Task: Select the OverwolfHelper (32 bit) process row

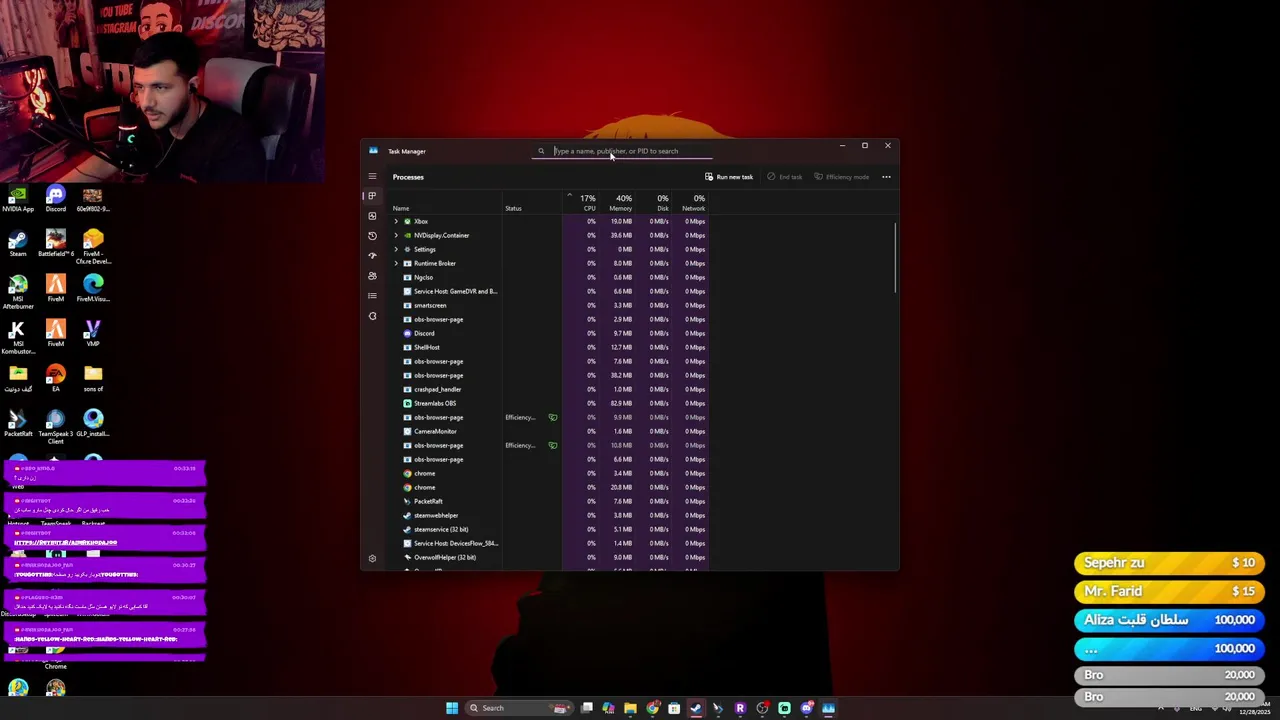Action: 549,557
